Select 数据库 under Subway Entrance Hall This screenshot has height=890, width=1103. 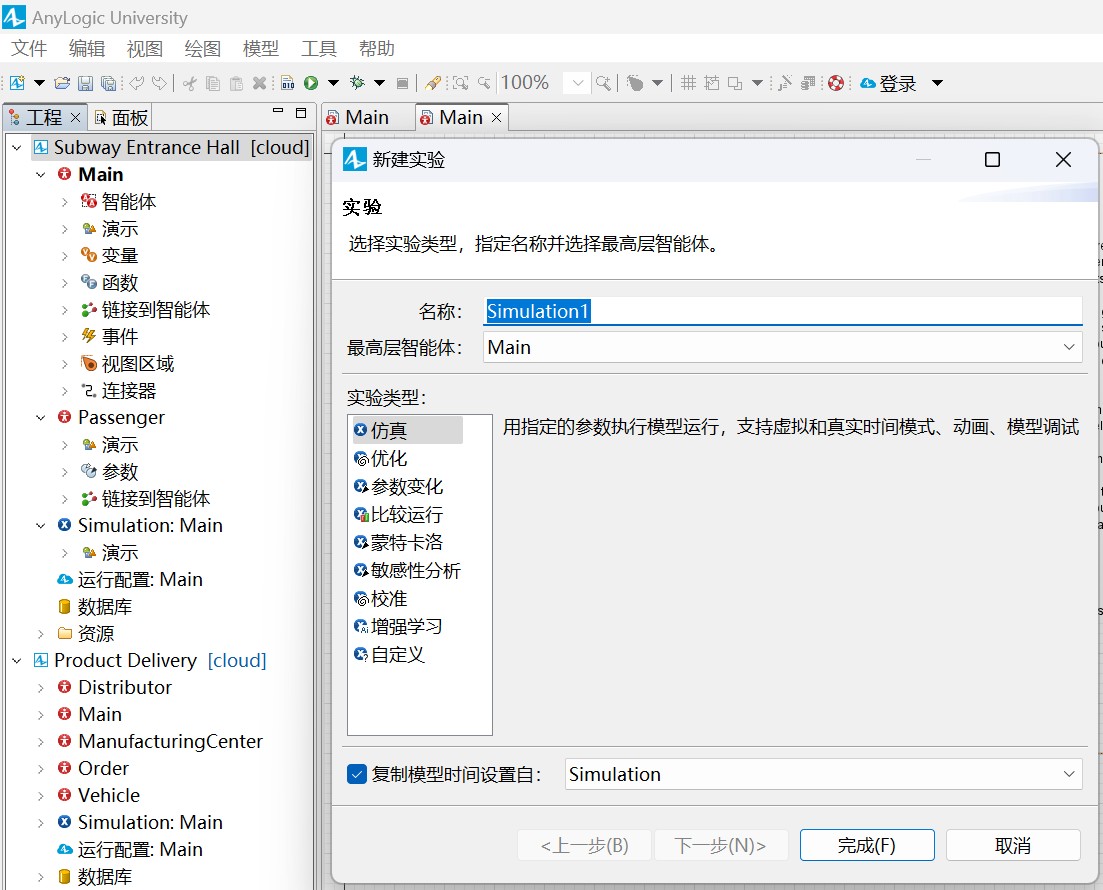104,607
